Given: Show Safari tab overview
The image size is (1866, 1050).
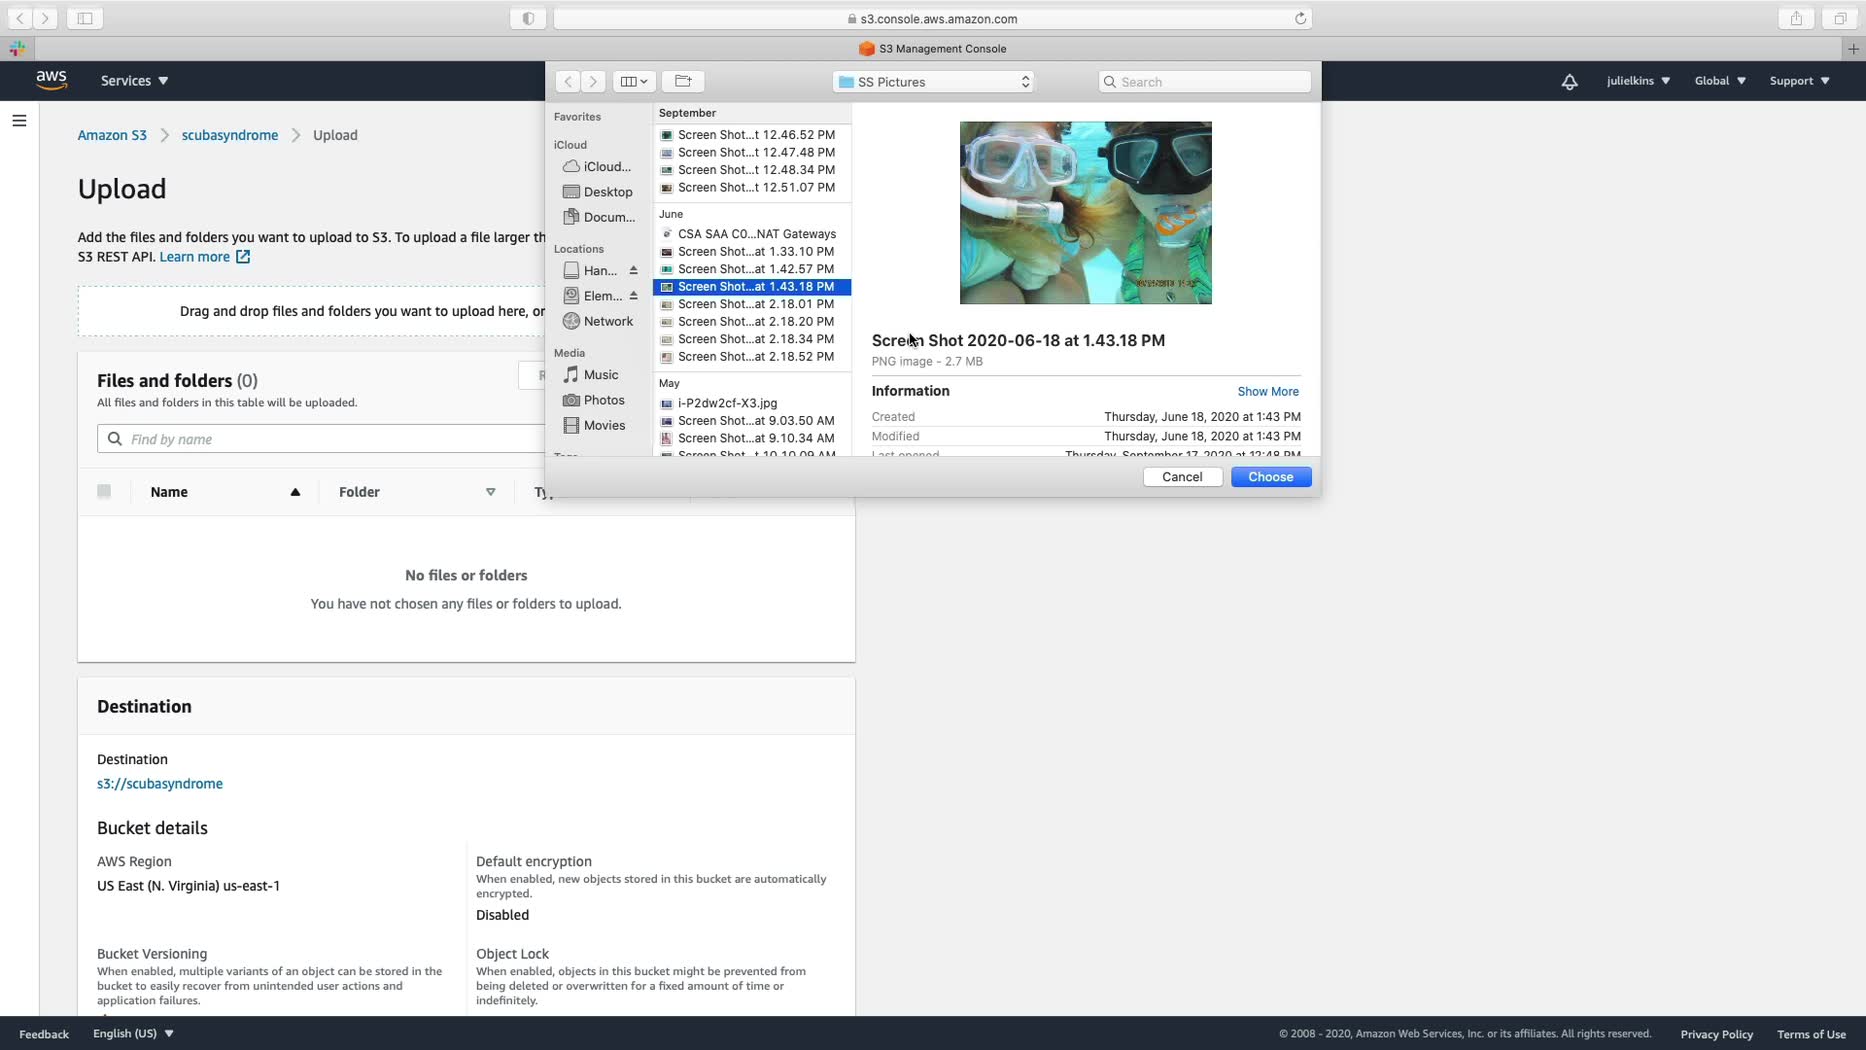Looking at the screenshot, I should [1839, 18].
